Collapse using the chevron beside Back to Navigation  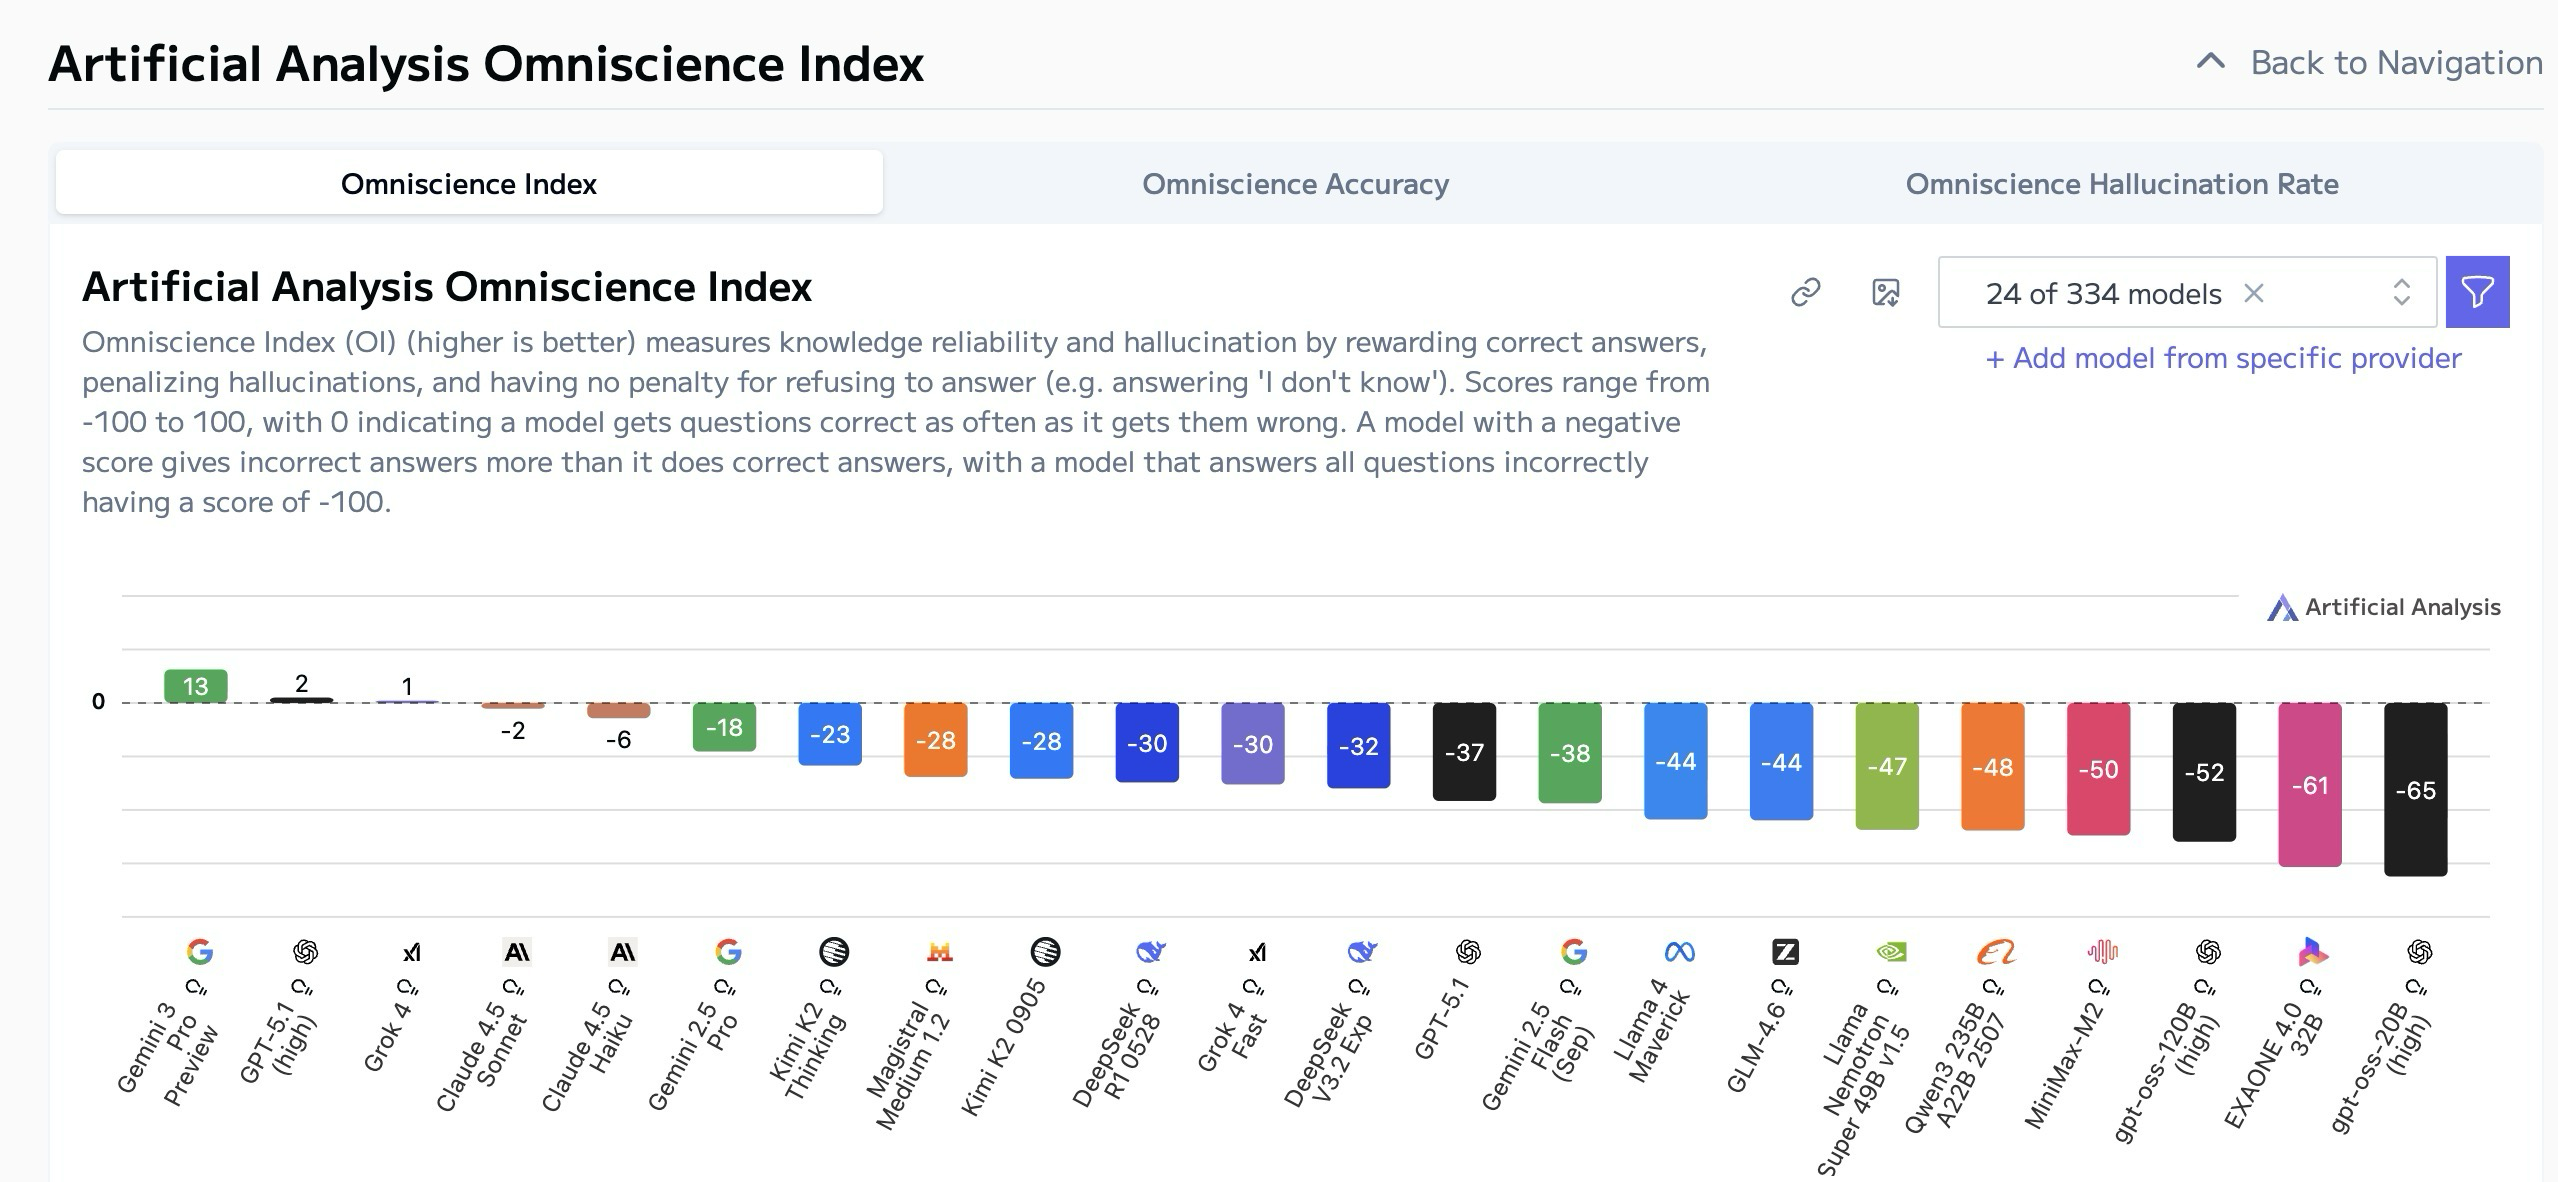point(2210,62)
